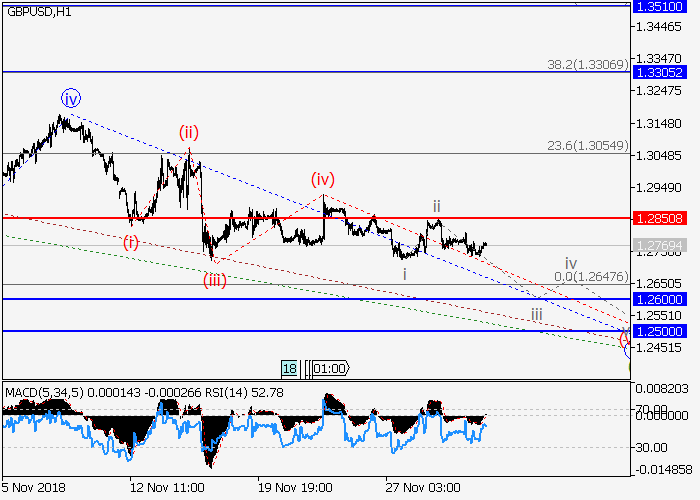The height and width of the screenshot is (500, 700).
Task: Click the brown iv forecast wave label
Action: pyautogui.click(x=570, y=263)
